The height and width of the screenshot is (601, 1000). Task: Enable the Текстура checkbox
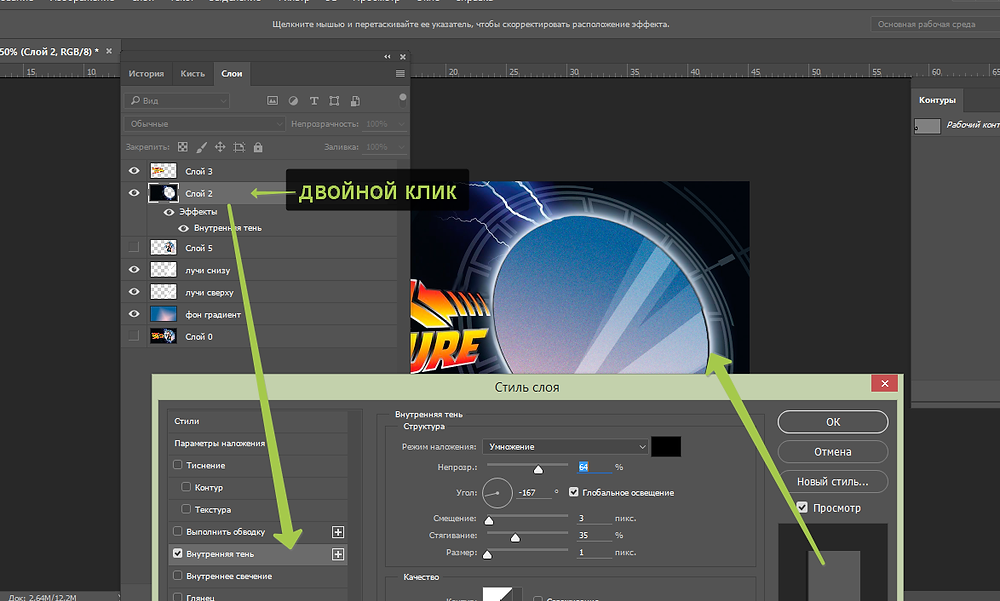(x=186, y=509)
